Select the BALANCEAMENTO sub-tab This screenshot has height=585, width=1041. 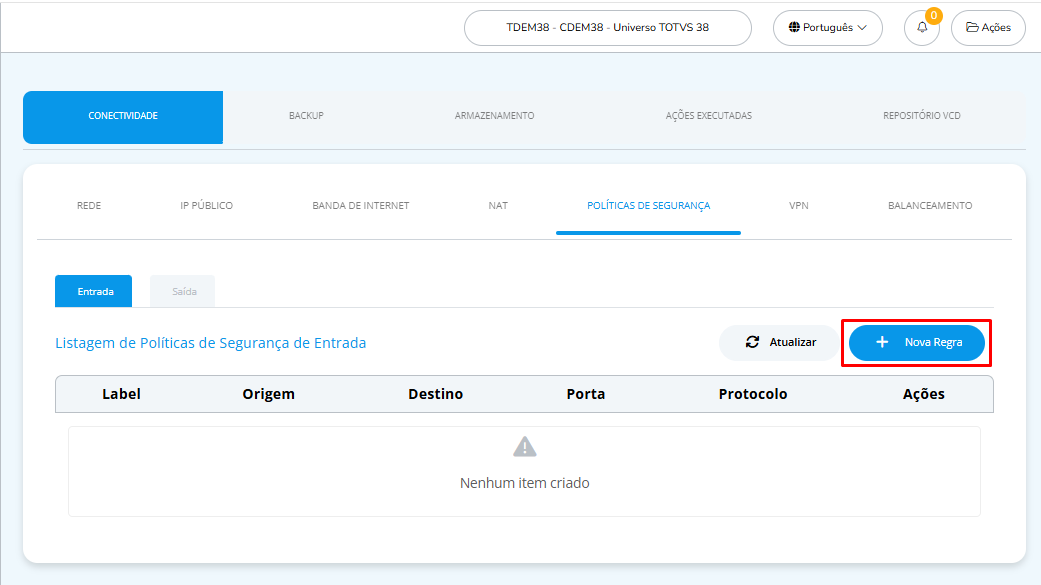point(930,206)
